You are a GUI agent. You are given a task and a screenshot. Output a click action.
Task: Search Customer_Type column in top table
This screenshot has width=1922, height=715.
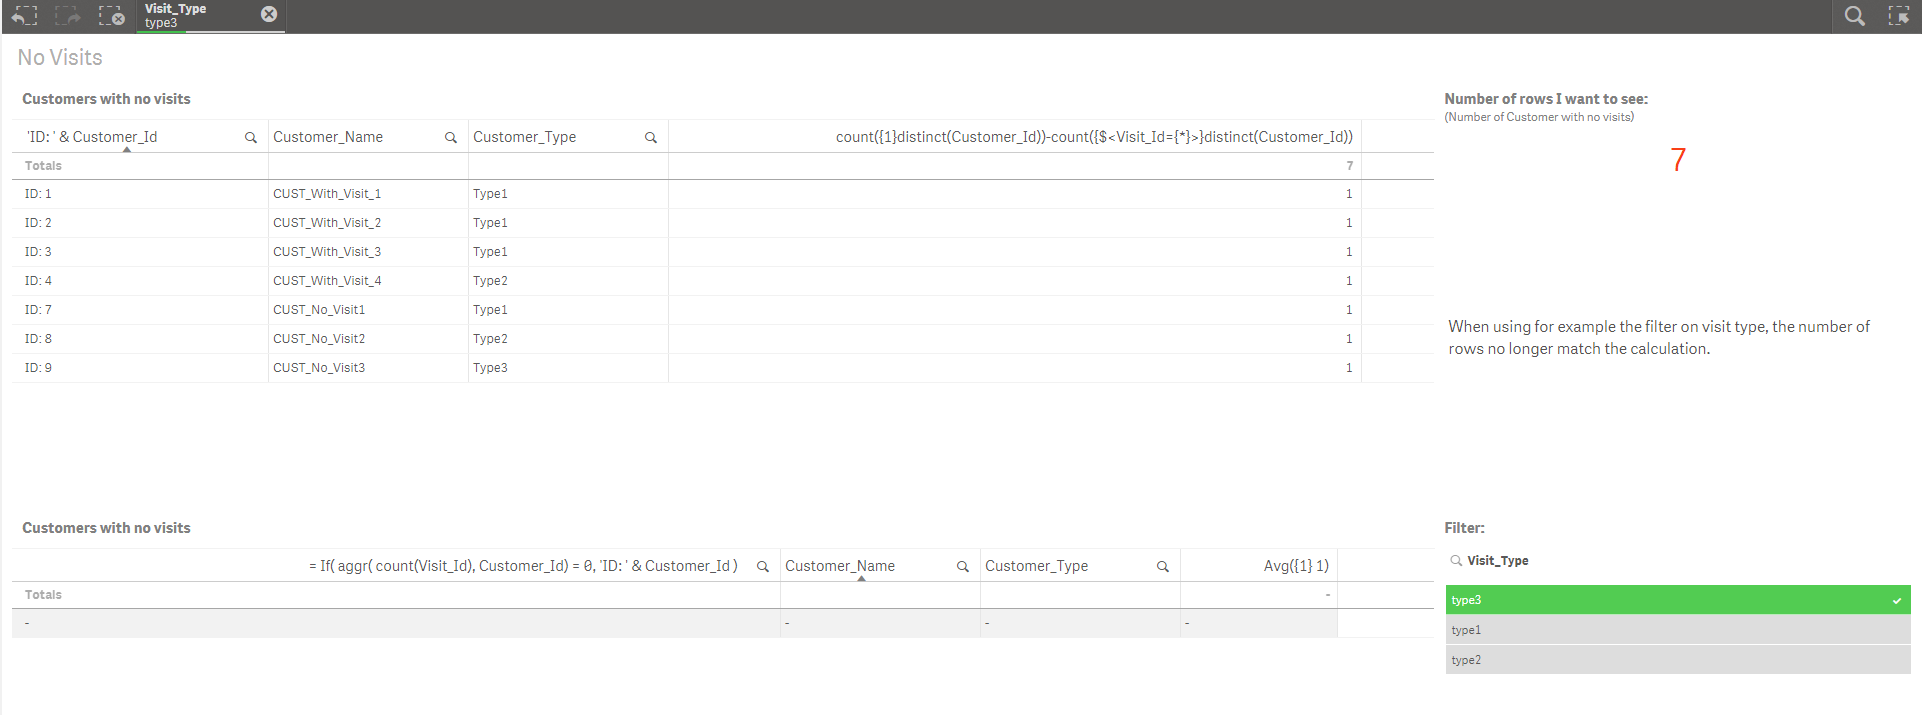pyautogui.click(x=651, y=138)
